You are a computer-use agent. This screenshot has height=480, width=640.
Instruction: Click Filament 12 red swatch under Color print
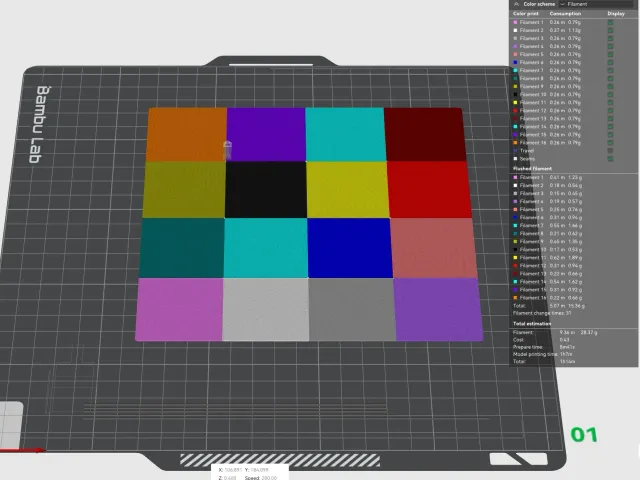515,111
